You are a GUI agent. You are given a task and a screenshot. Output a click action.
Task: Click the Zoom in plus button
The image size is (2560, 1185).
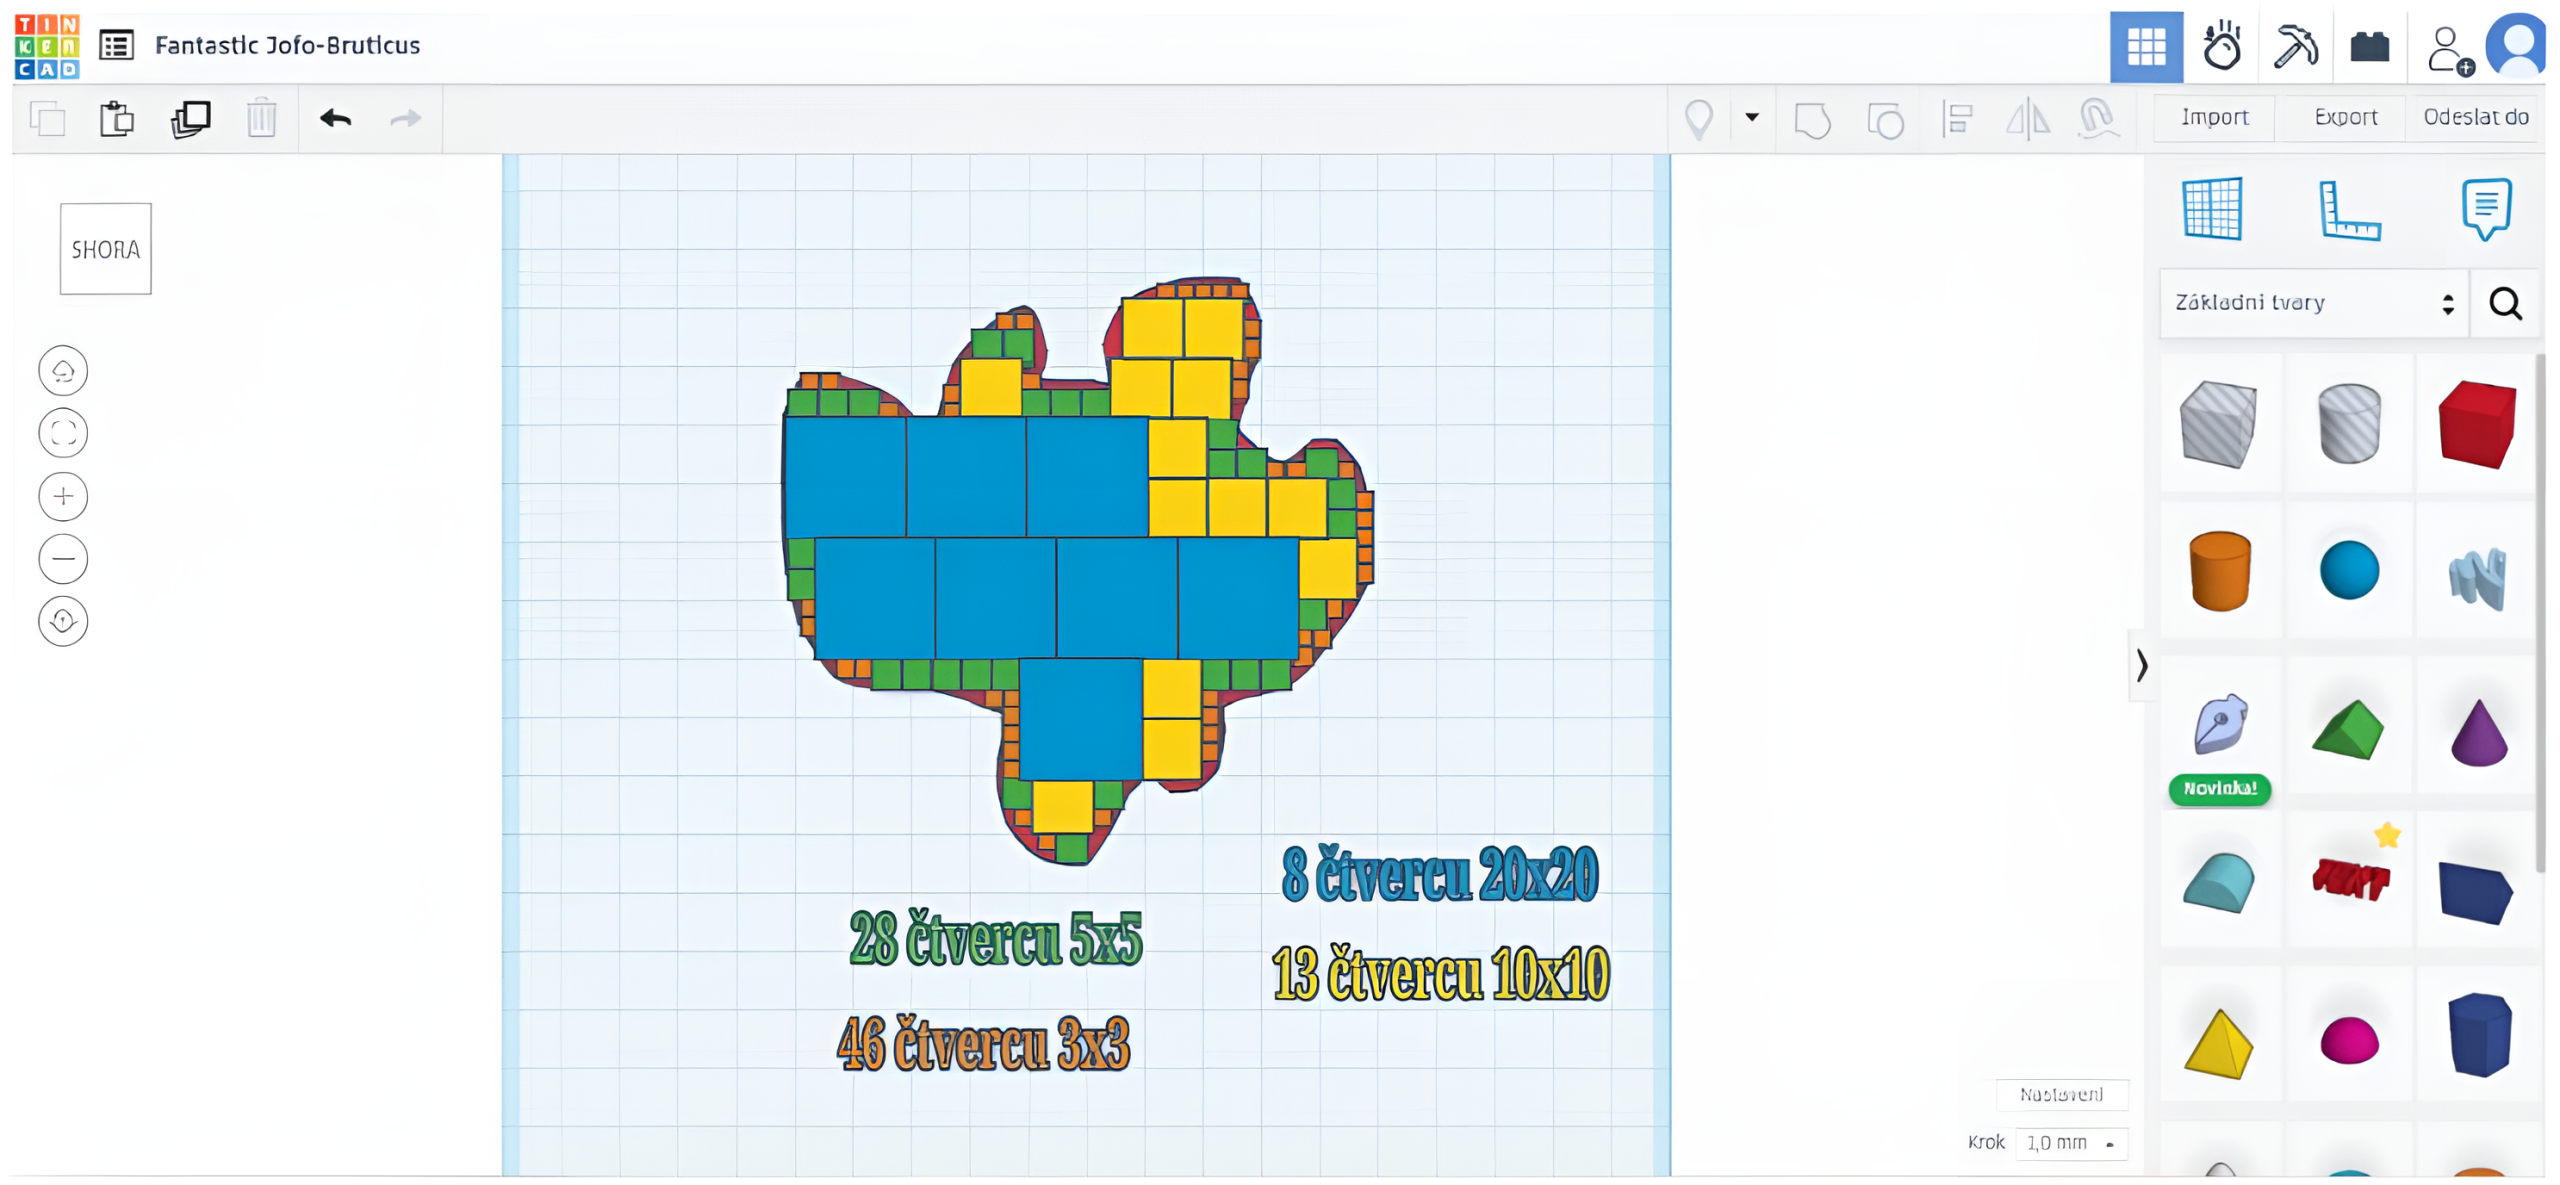point(63,496)
